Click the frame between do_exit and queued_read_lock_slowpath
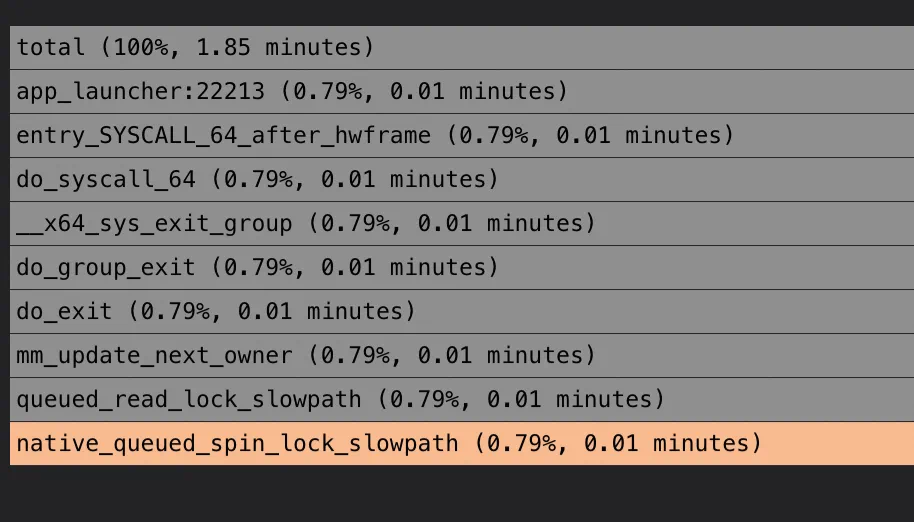The width and height of the screenshot is (914, 522). [x=462, y=355]
